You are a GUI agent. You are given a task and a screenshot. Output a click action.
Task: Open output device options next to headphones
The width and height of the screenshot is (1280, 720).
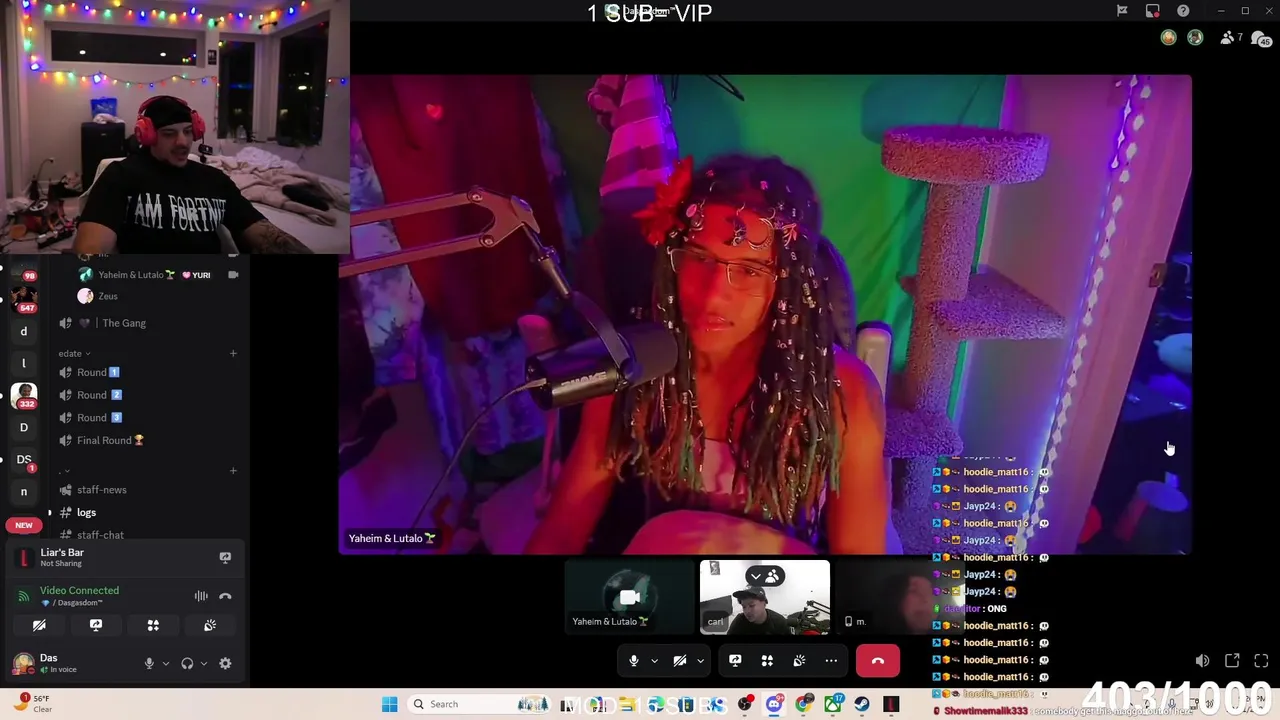[203, 663]
